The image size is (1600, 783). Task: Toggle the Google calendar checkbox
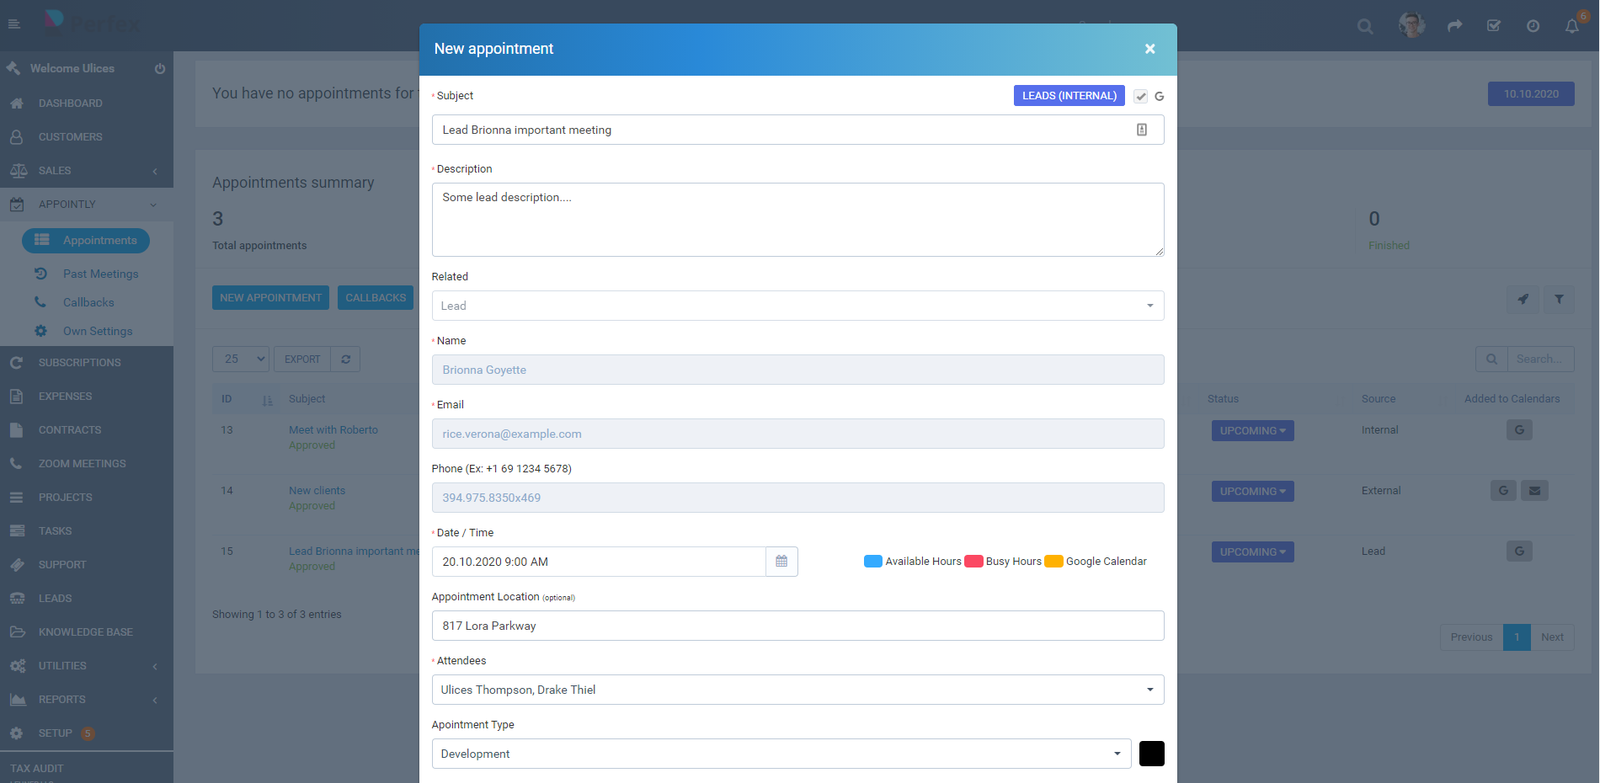1141,96
